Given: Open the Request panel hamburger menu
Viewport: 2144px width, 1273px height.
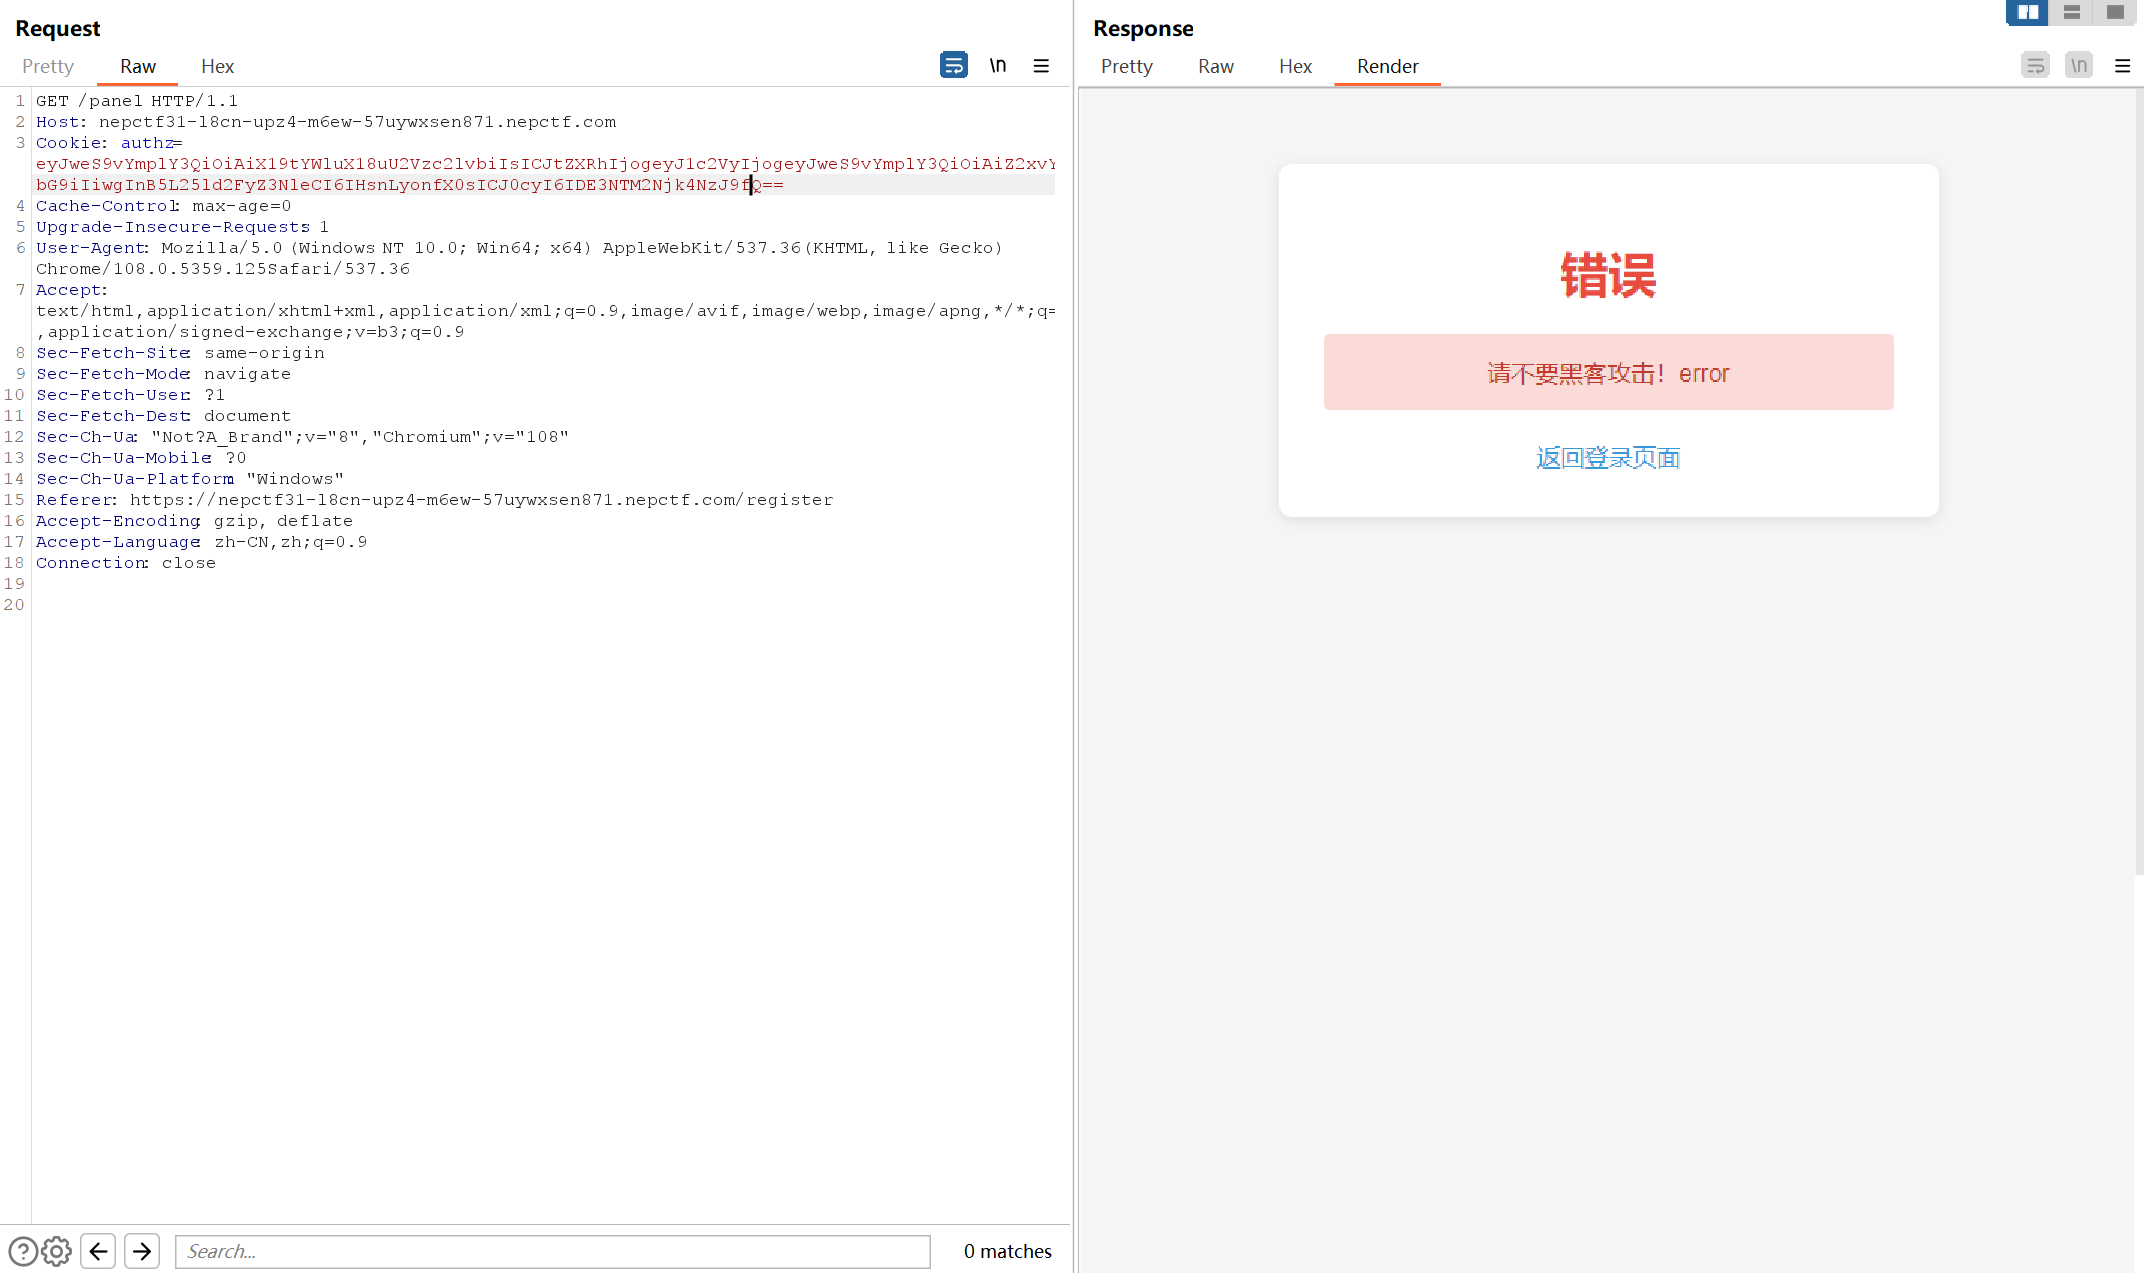Looking at the screenshot, I should [x=1041, y=65].
